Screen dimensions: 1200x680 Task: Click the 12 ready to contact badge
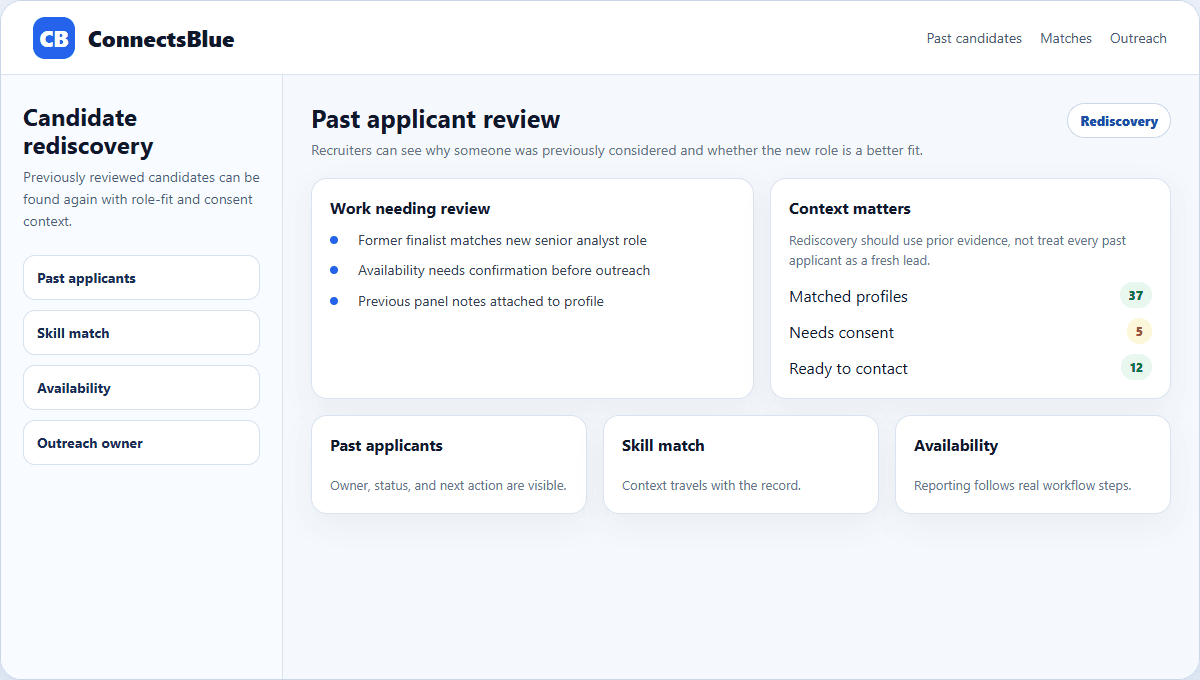click(1136, 368)
